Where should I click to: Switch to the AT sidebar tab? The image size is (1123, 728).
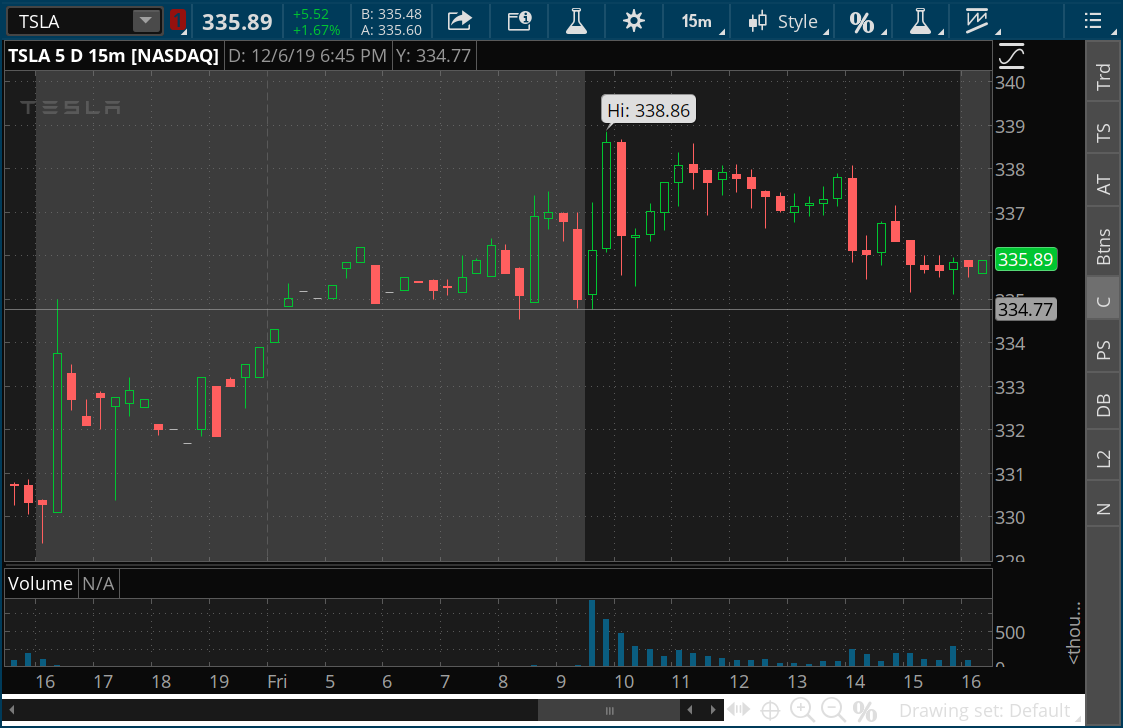tap(1104, 184)
